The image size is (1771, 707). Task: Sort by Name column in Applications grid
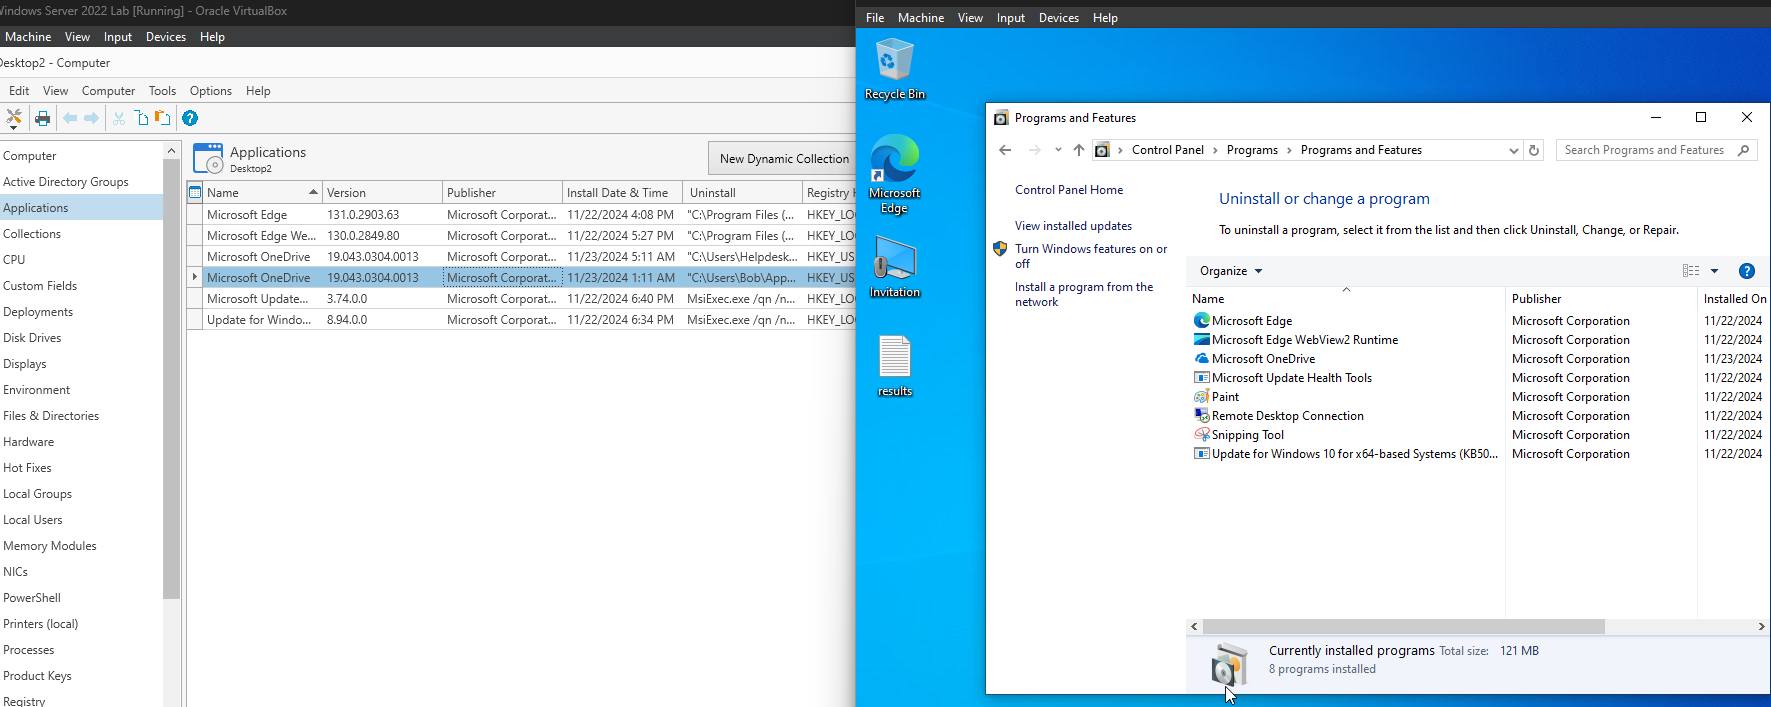point(262,192)
